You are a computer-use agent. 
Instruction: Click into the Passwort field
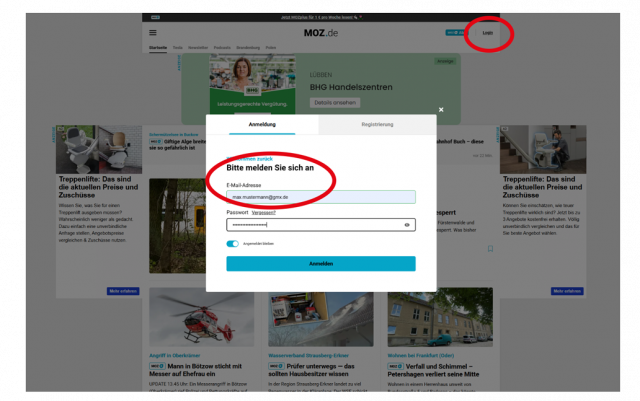[x=312, y=225]
